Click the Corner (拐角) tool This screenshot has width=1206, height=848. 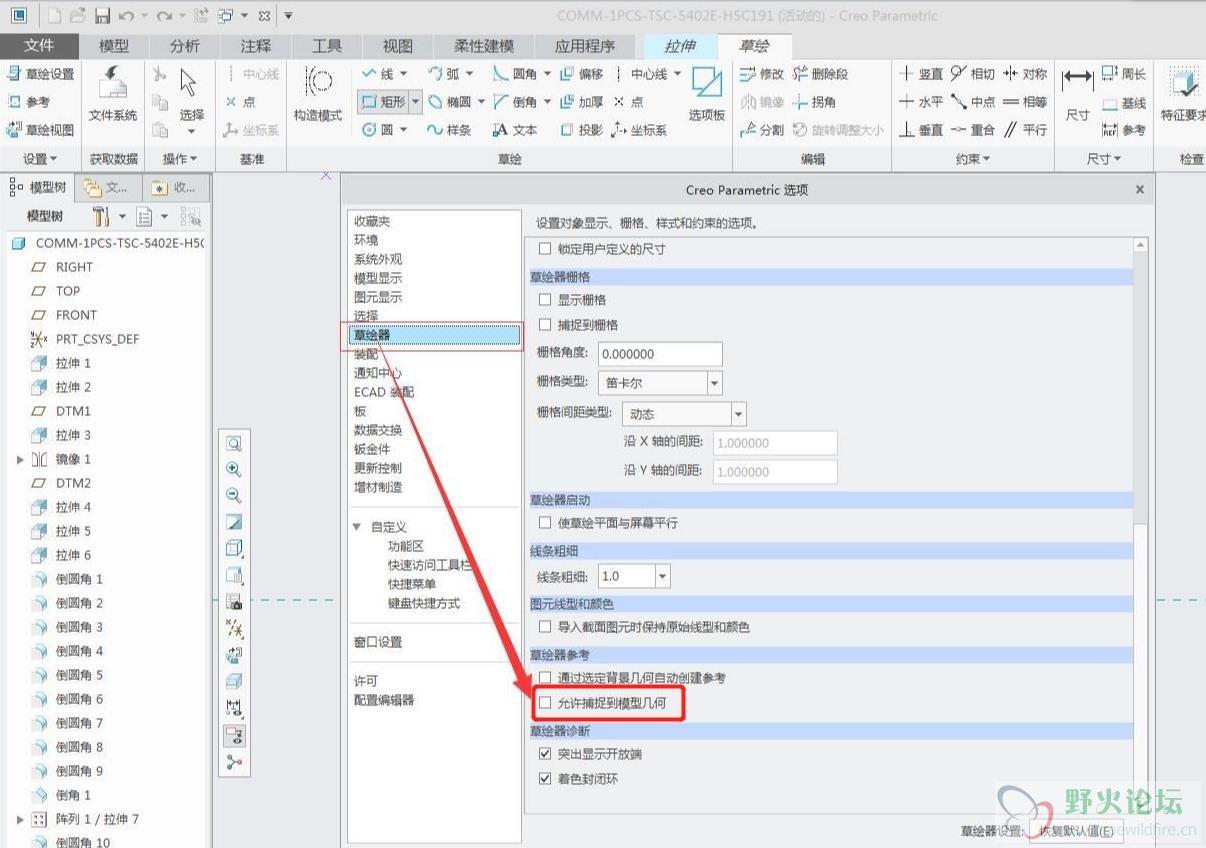coord(814,102)
